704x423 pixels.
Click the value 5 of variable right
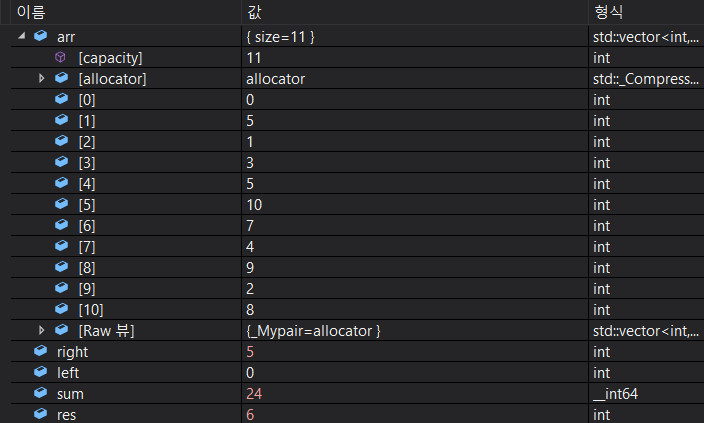coord(249,352)
